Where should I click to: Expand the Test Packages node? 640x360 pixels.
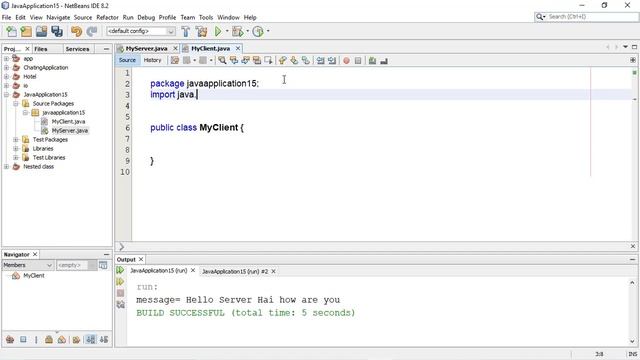tap(16, 140)
